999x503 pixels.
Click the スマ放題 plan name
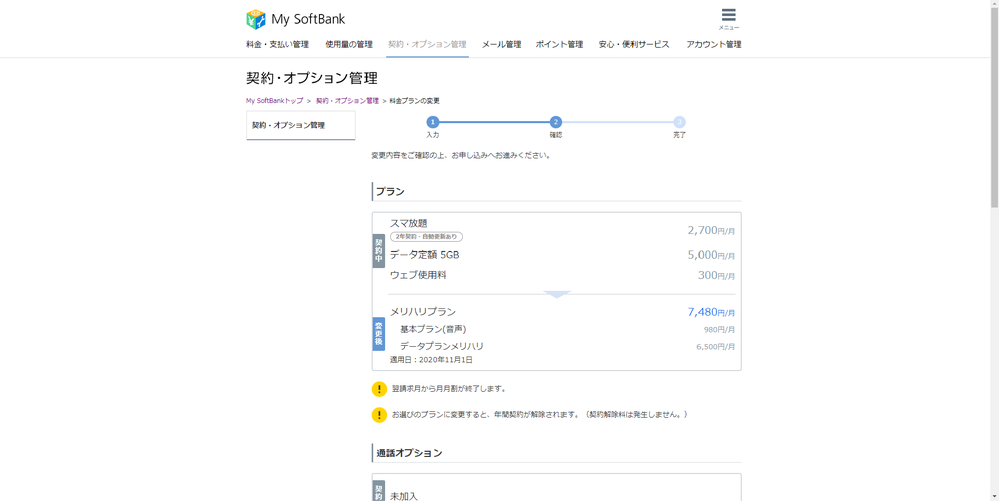pos(408,223)
